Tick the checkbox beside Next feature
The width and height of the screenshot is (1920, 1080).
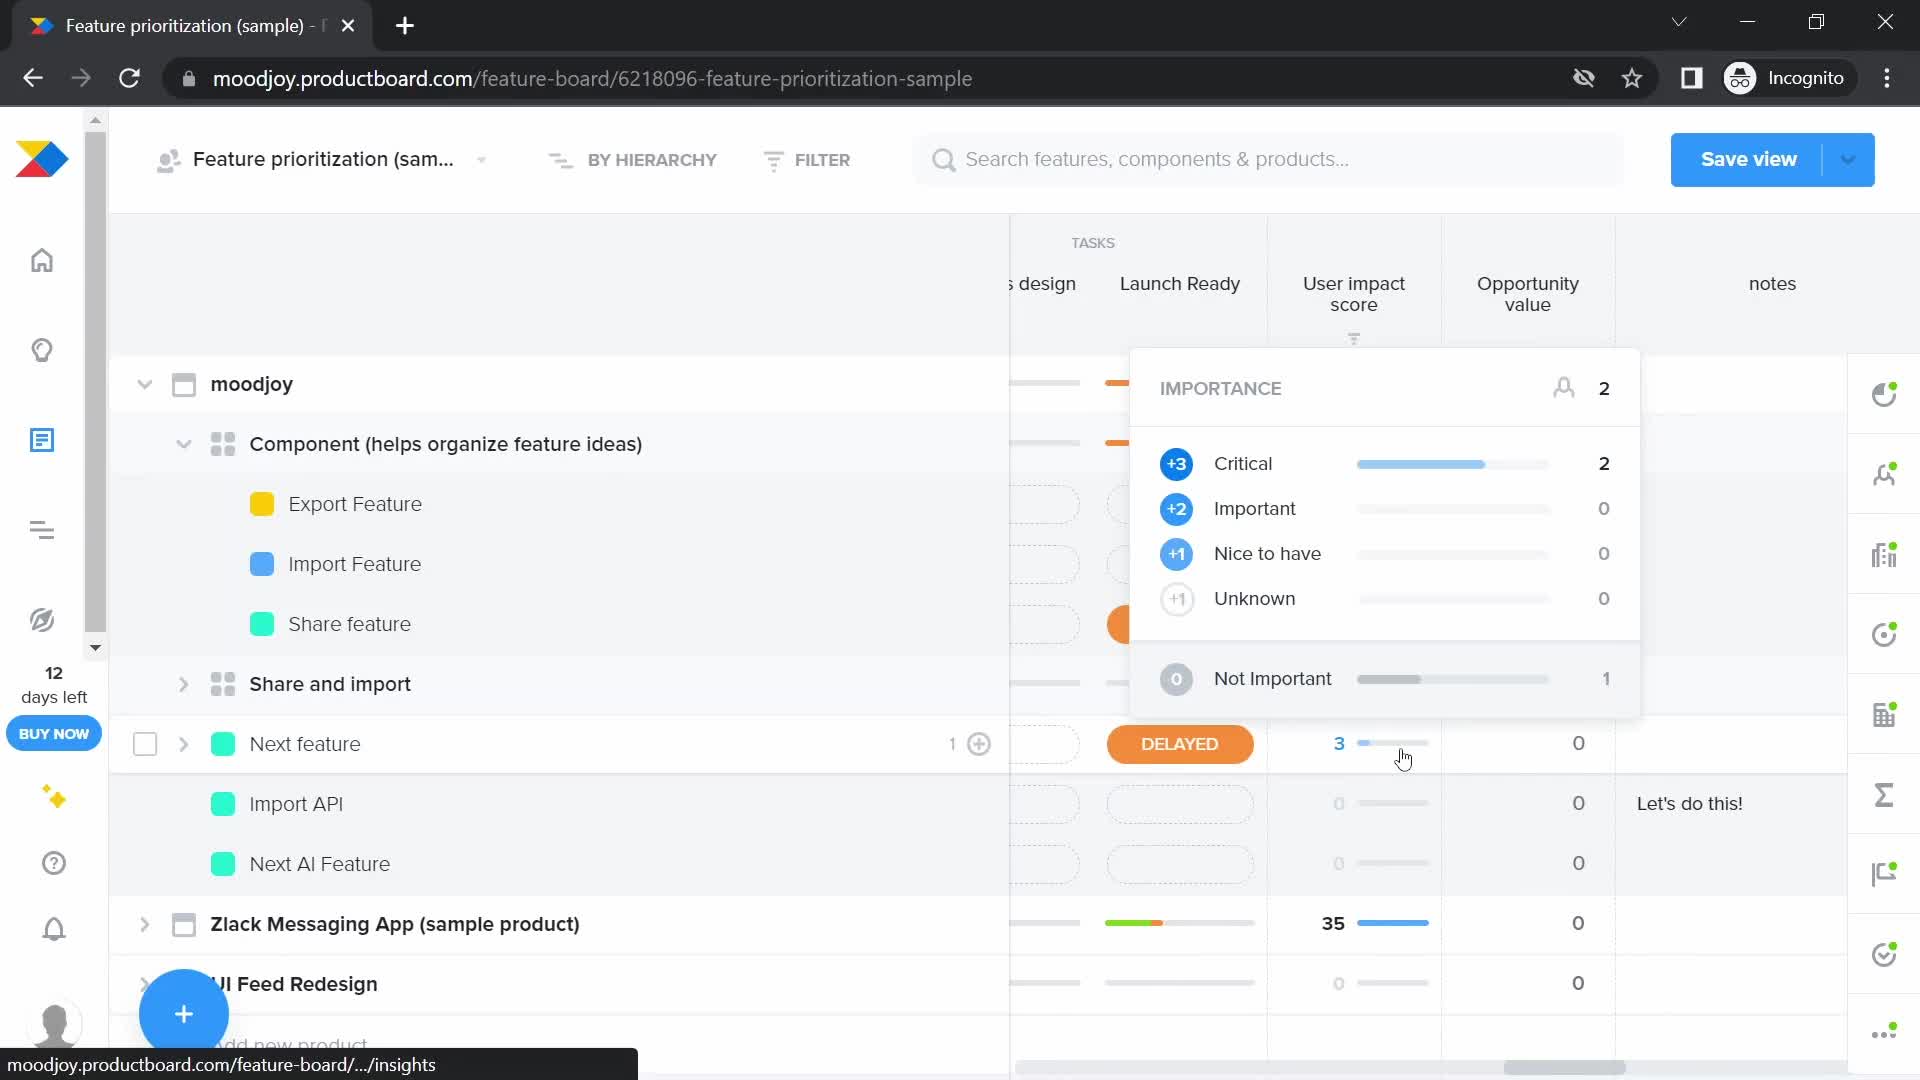point(145,744)
